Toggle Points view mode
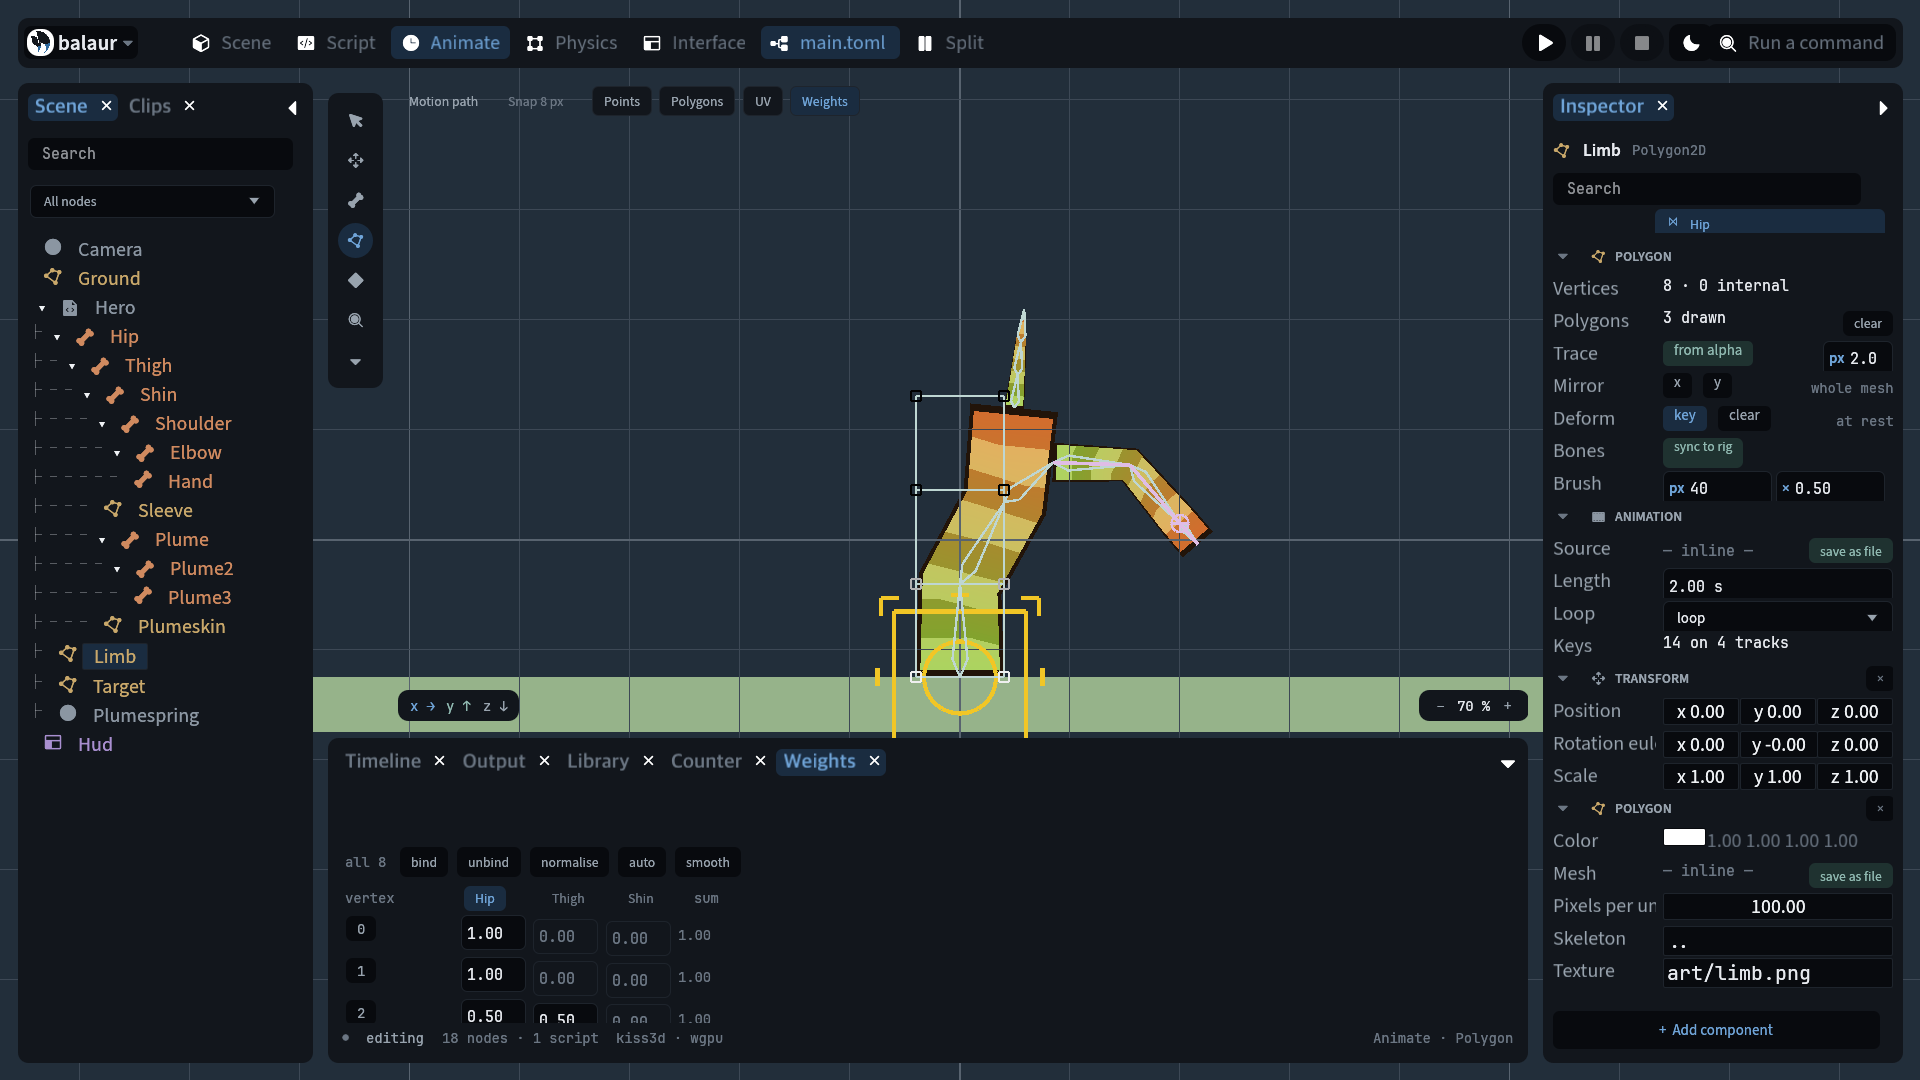Image resolution: width=1920 pixels, height=1080 pixels. click(x=622, y=102)
